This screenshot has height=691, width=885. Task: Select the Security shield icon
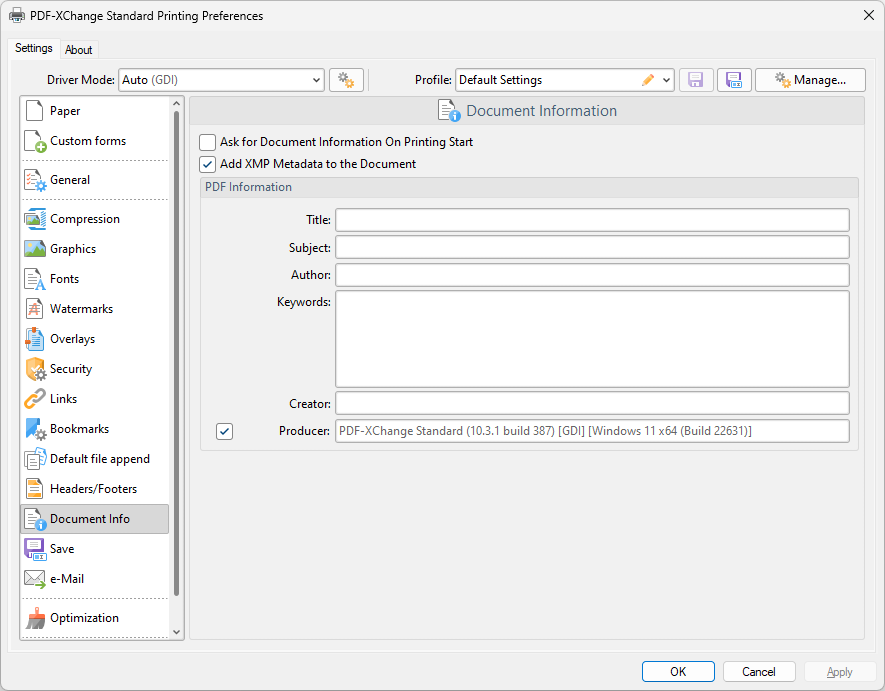pyautogui.click(x=33, y=368)
